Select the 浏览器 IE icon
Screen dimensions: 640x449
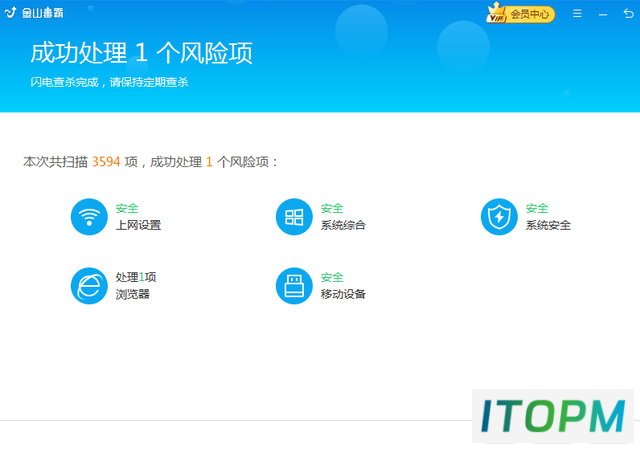tap(89, 286)
